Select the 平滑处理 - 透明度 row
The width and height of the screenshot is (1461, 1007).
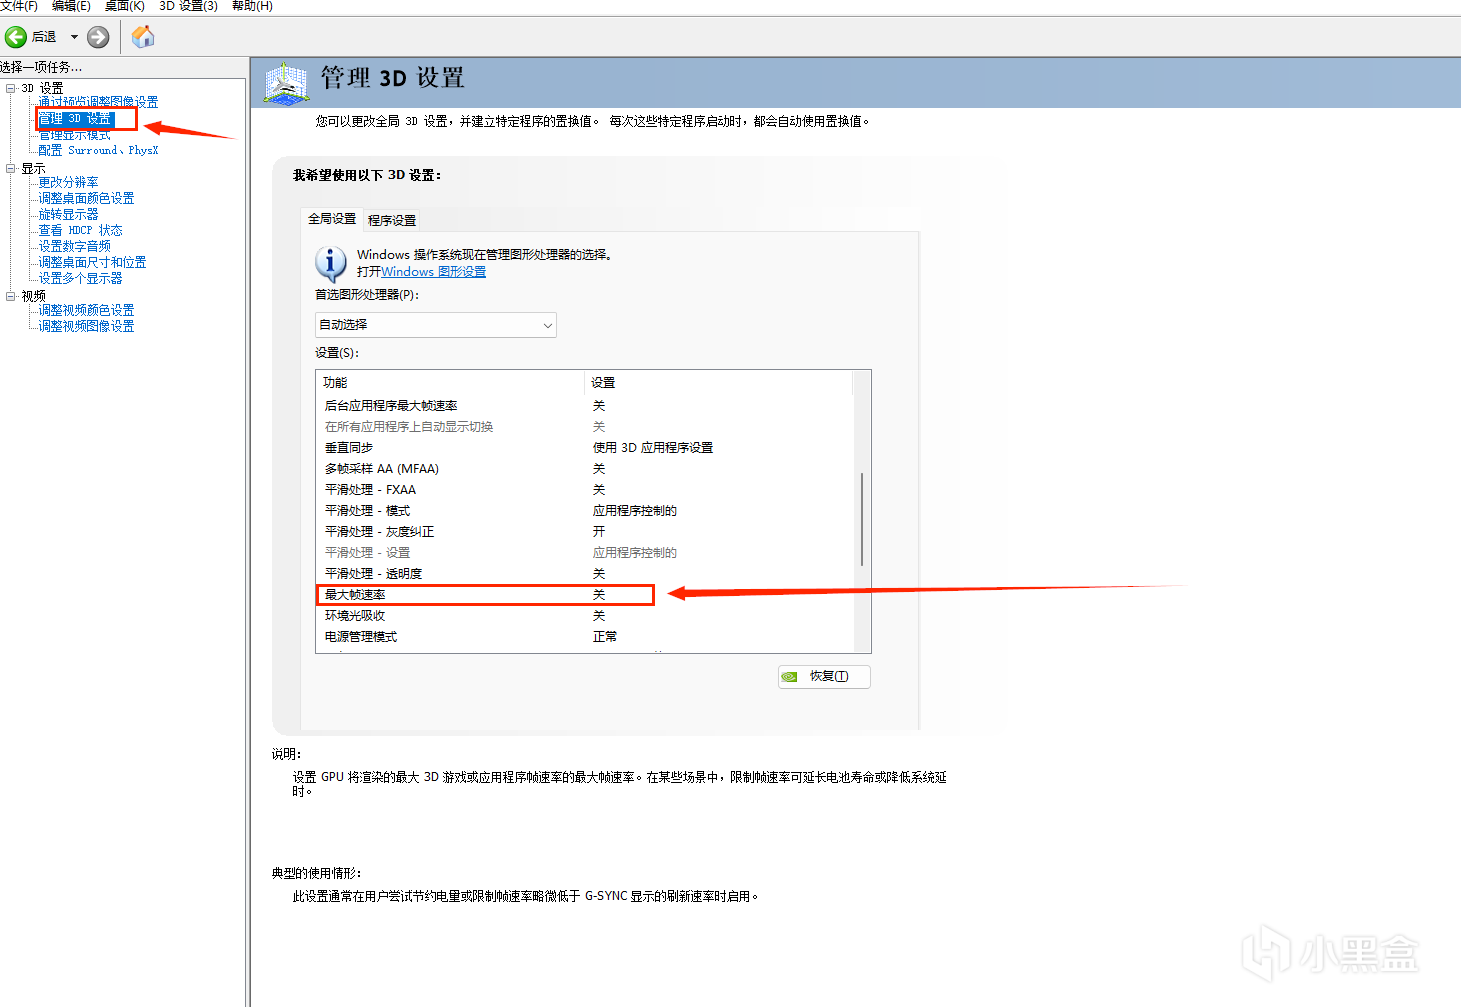pos(585,574)
